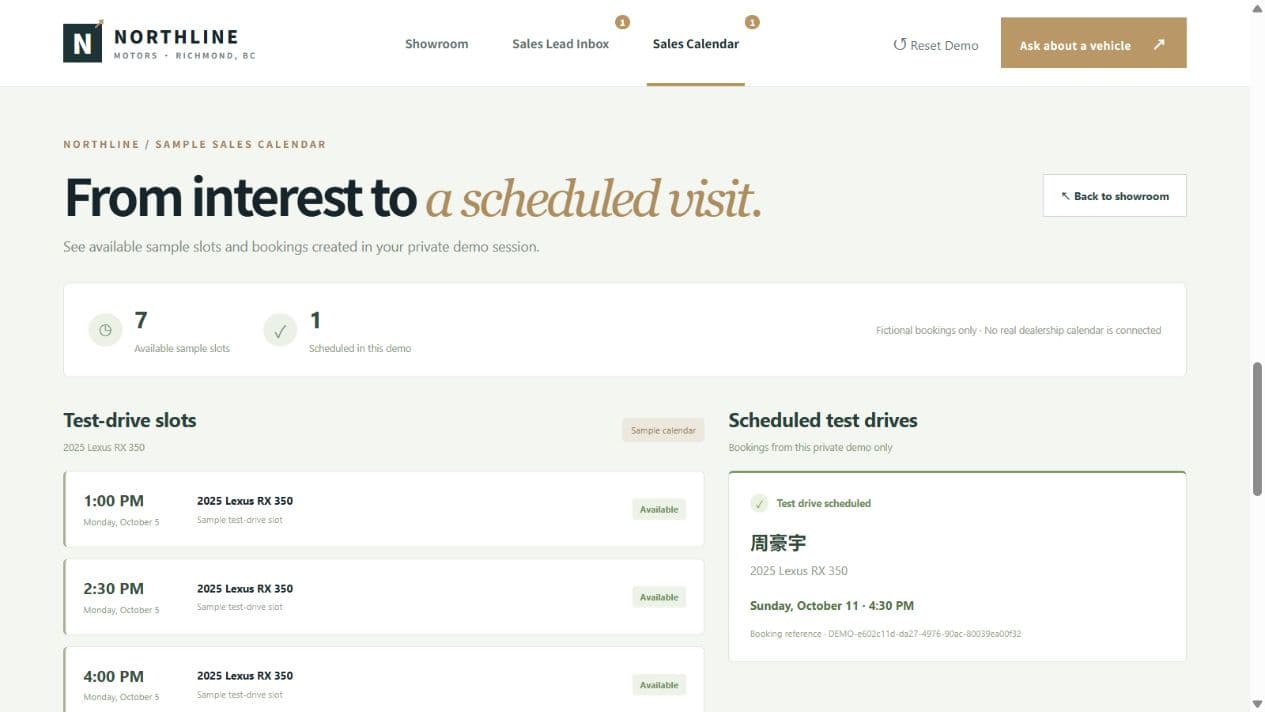Click the arrow icon on Ask about a vehicle
The image size is (1265, 712).
1159,45
